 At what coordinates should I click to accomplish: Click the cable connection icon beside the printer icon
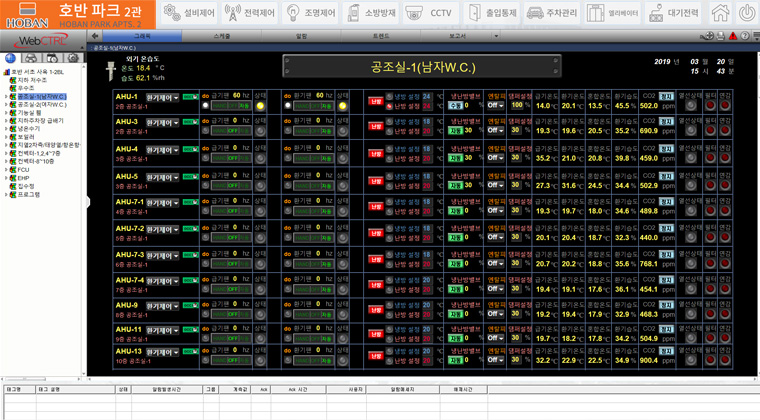click(707, 36)
